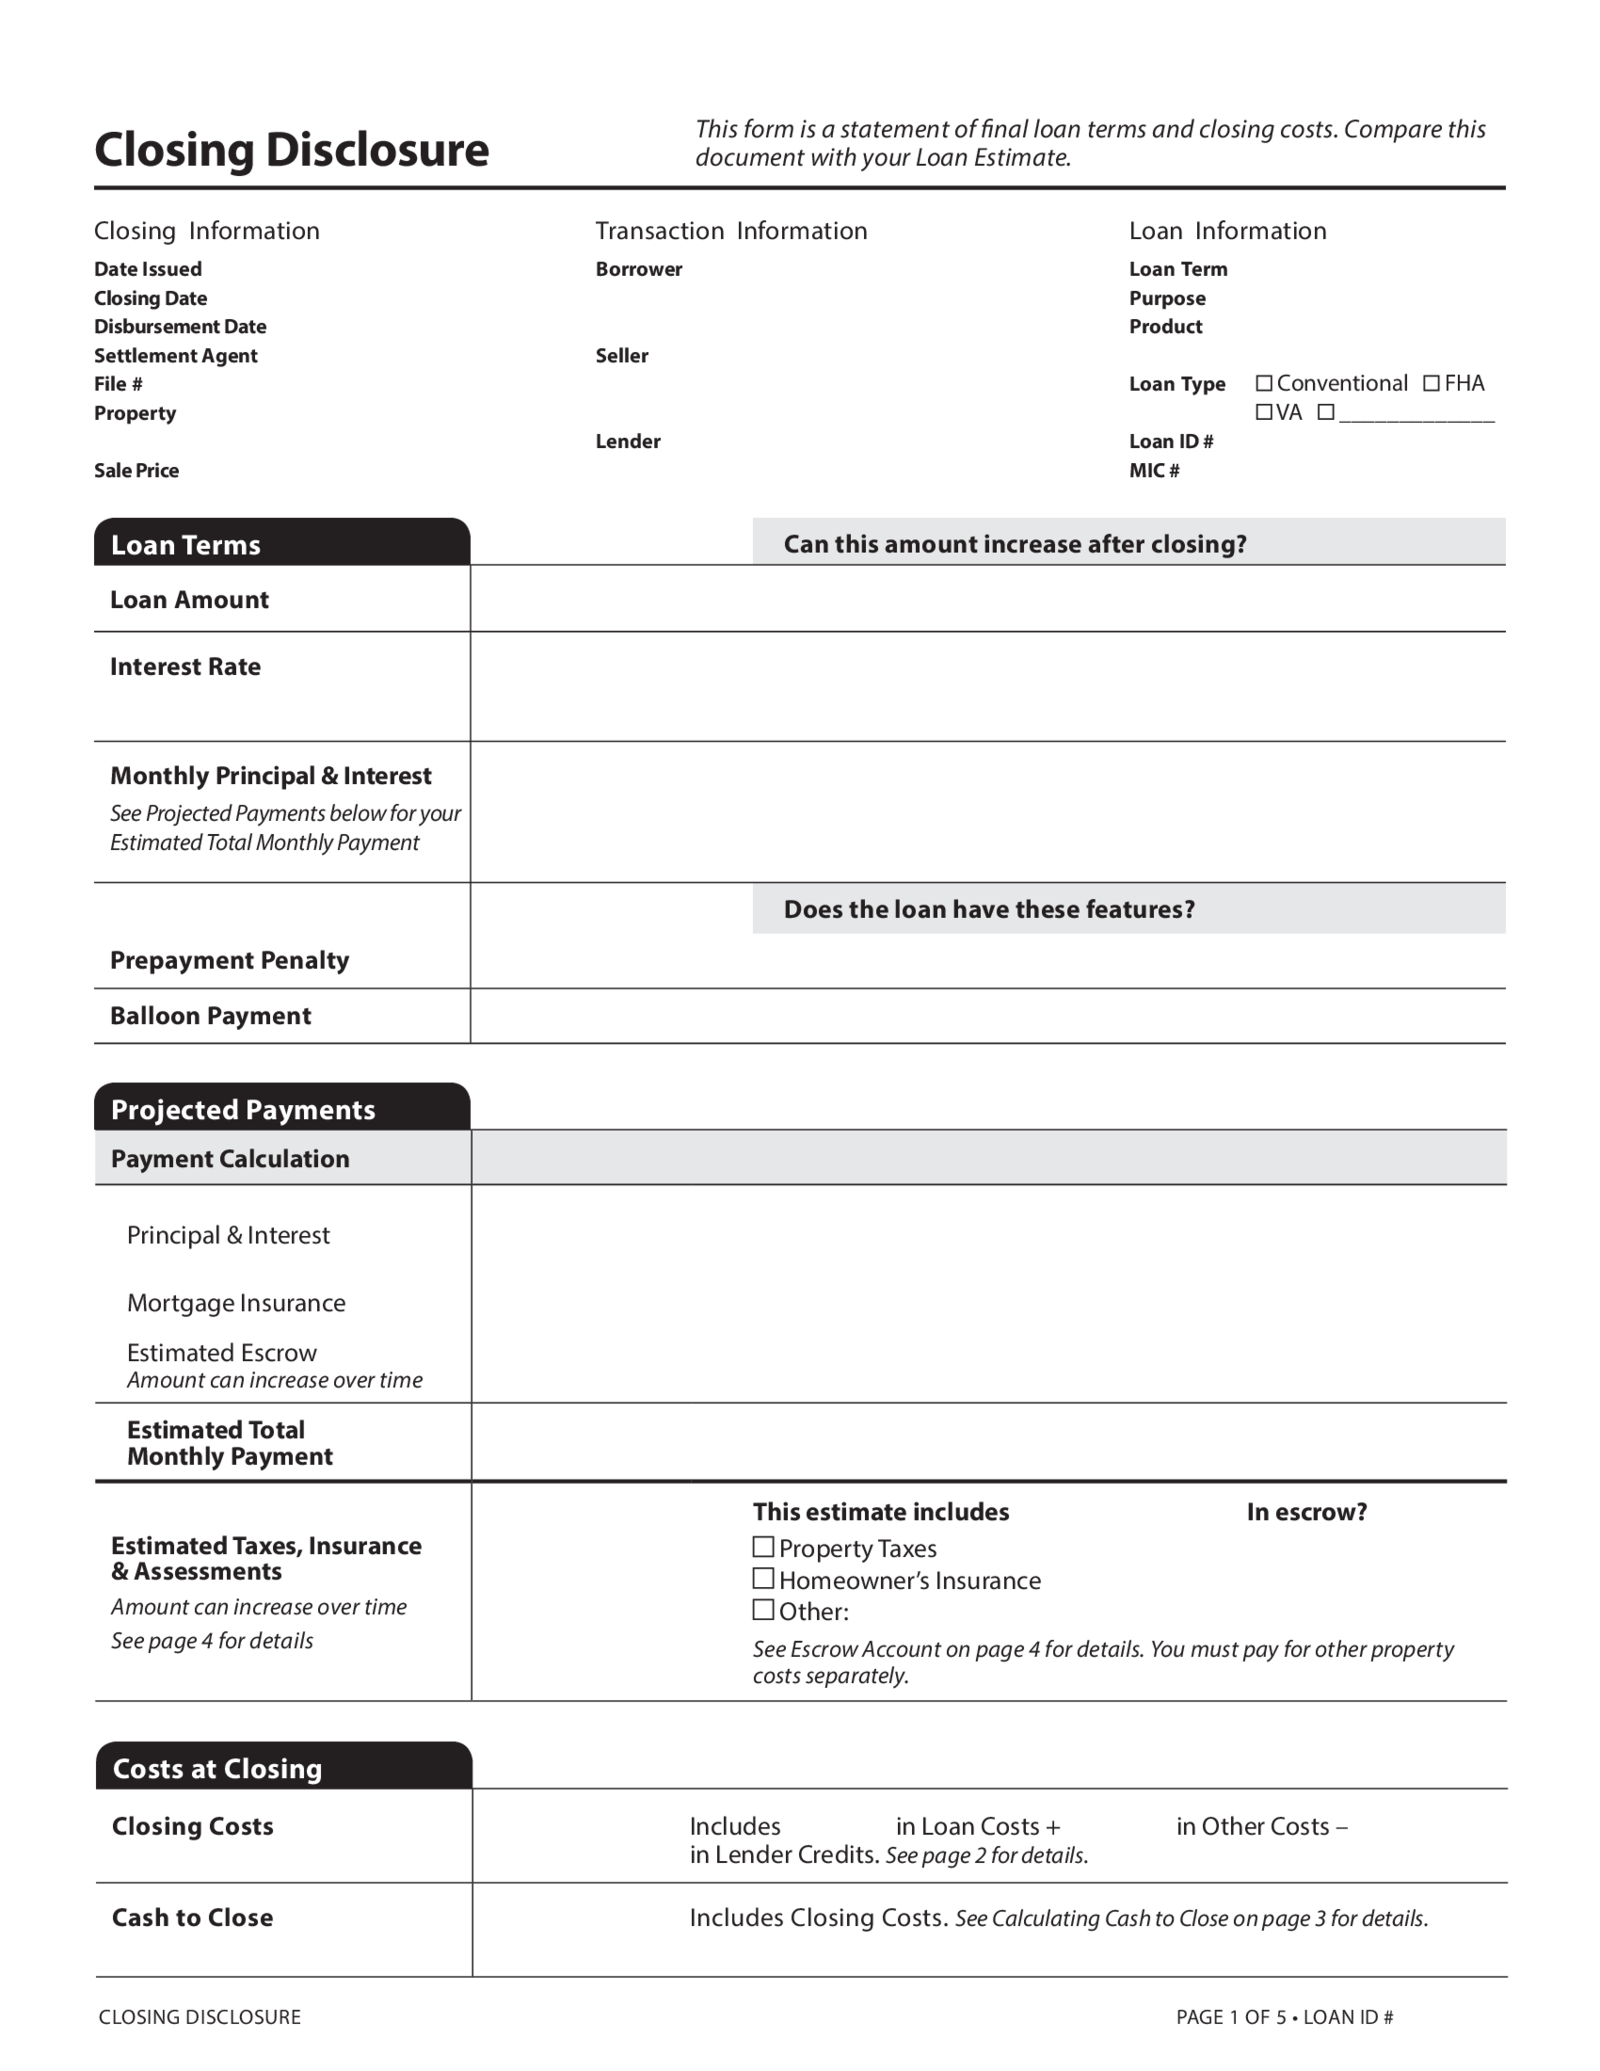This screenshot has width=1600, height=2071.
Task: Click the Settlement Agent label
Action: (176, 355)
